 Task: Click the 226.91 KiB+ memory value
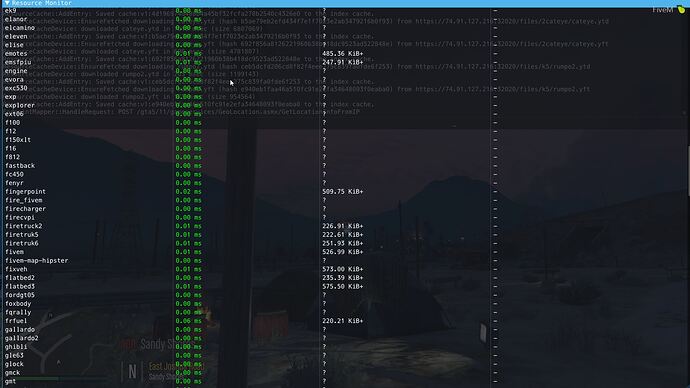(x=343, y=226)
